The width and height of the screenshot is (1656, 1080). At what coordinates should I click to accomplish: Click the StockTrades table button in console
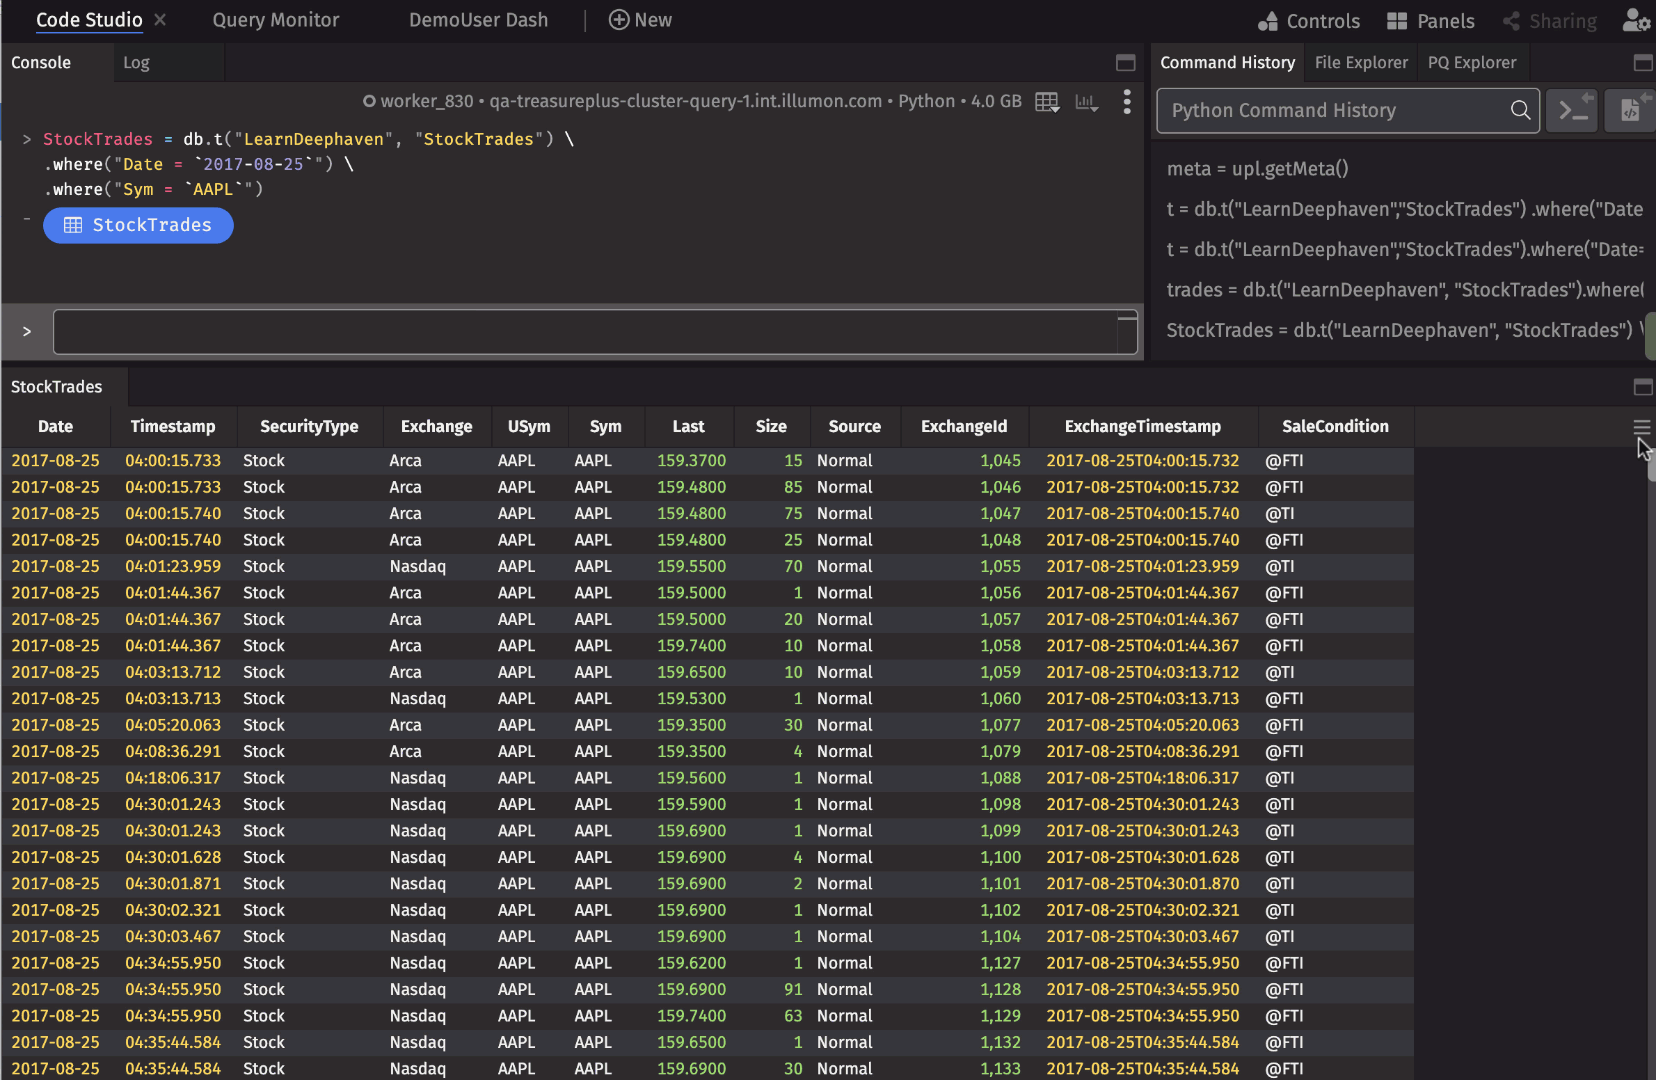[x=138, y=225]
